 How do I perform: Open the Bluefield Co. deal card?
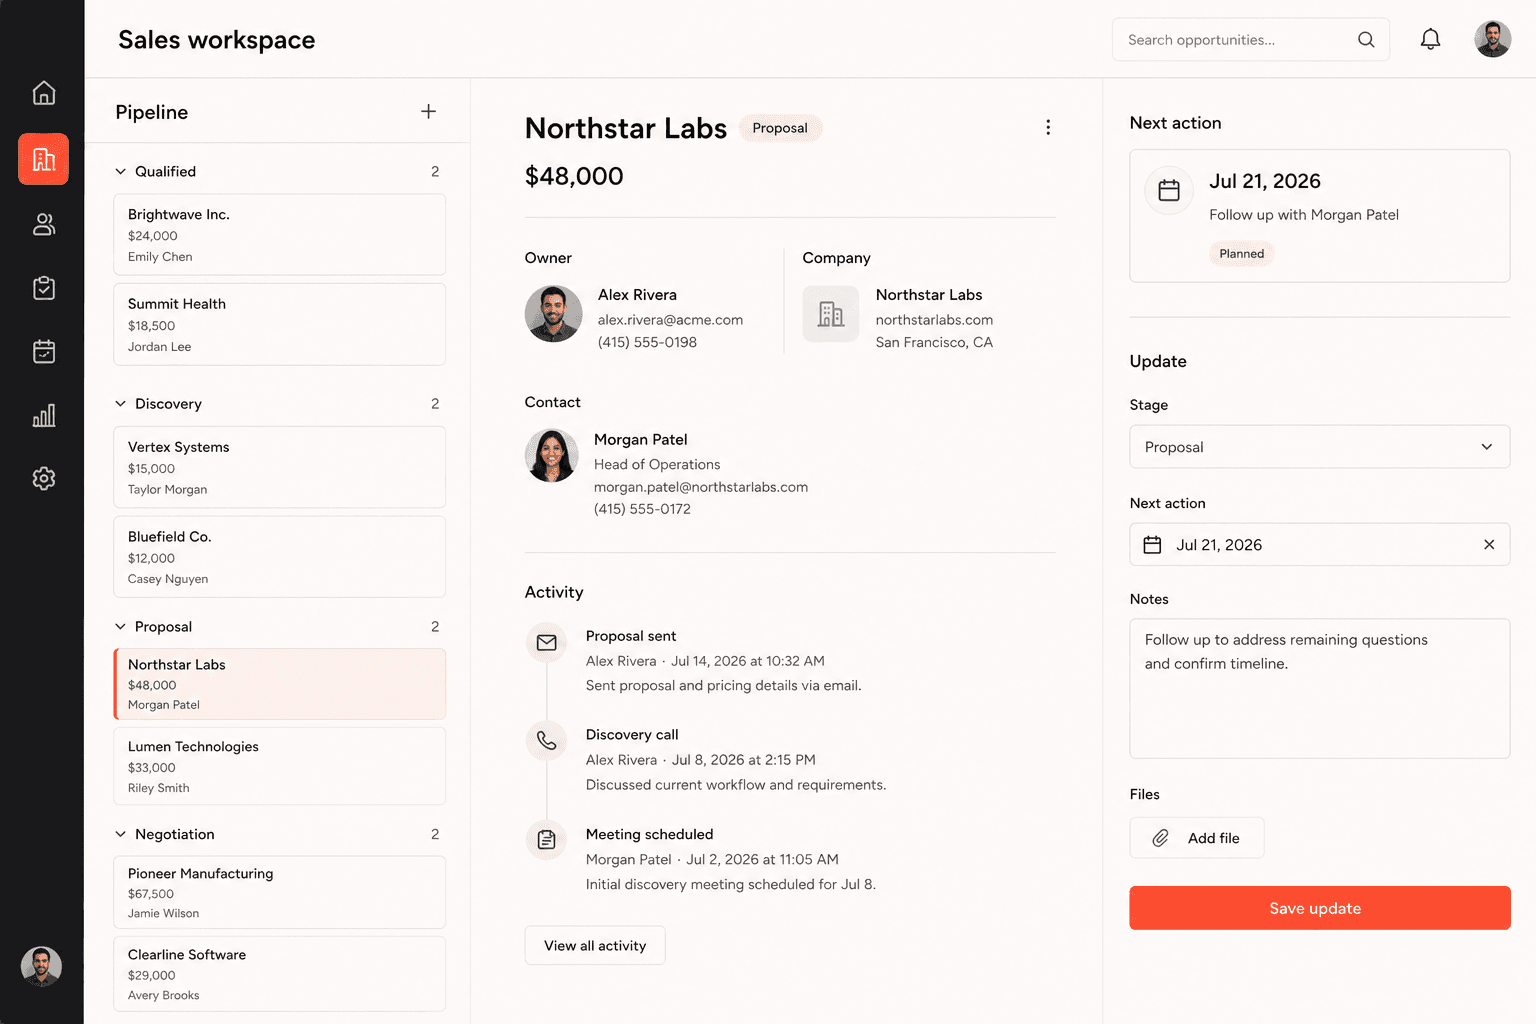[279, 557]
